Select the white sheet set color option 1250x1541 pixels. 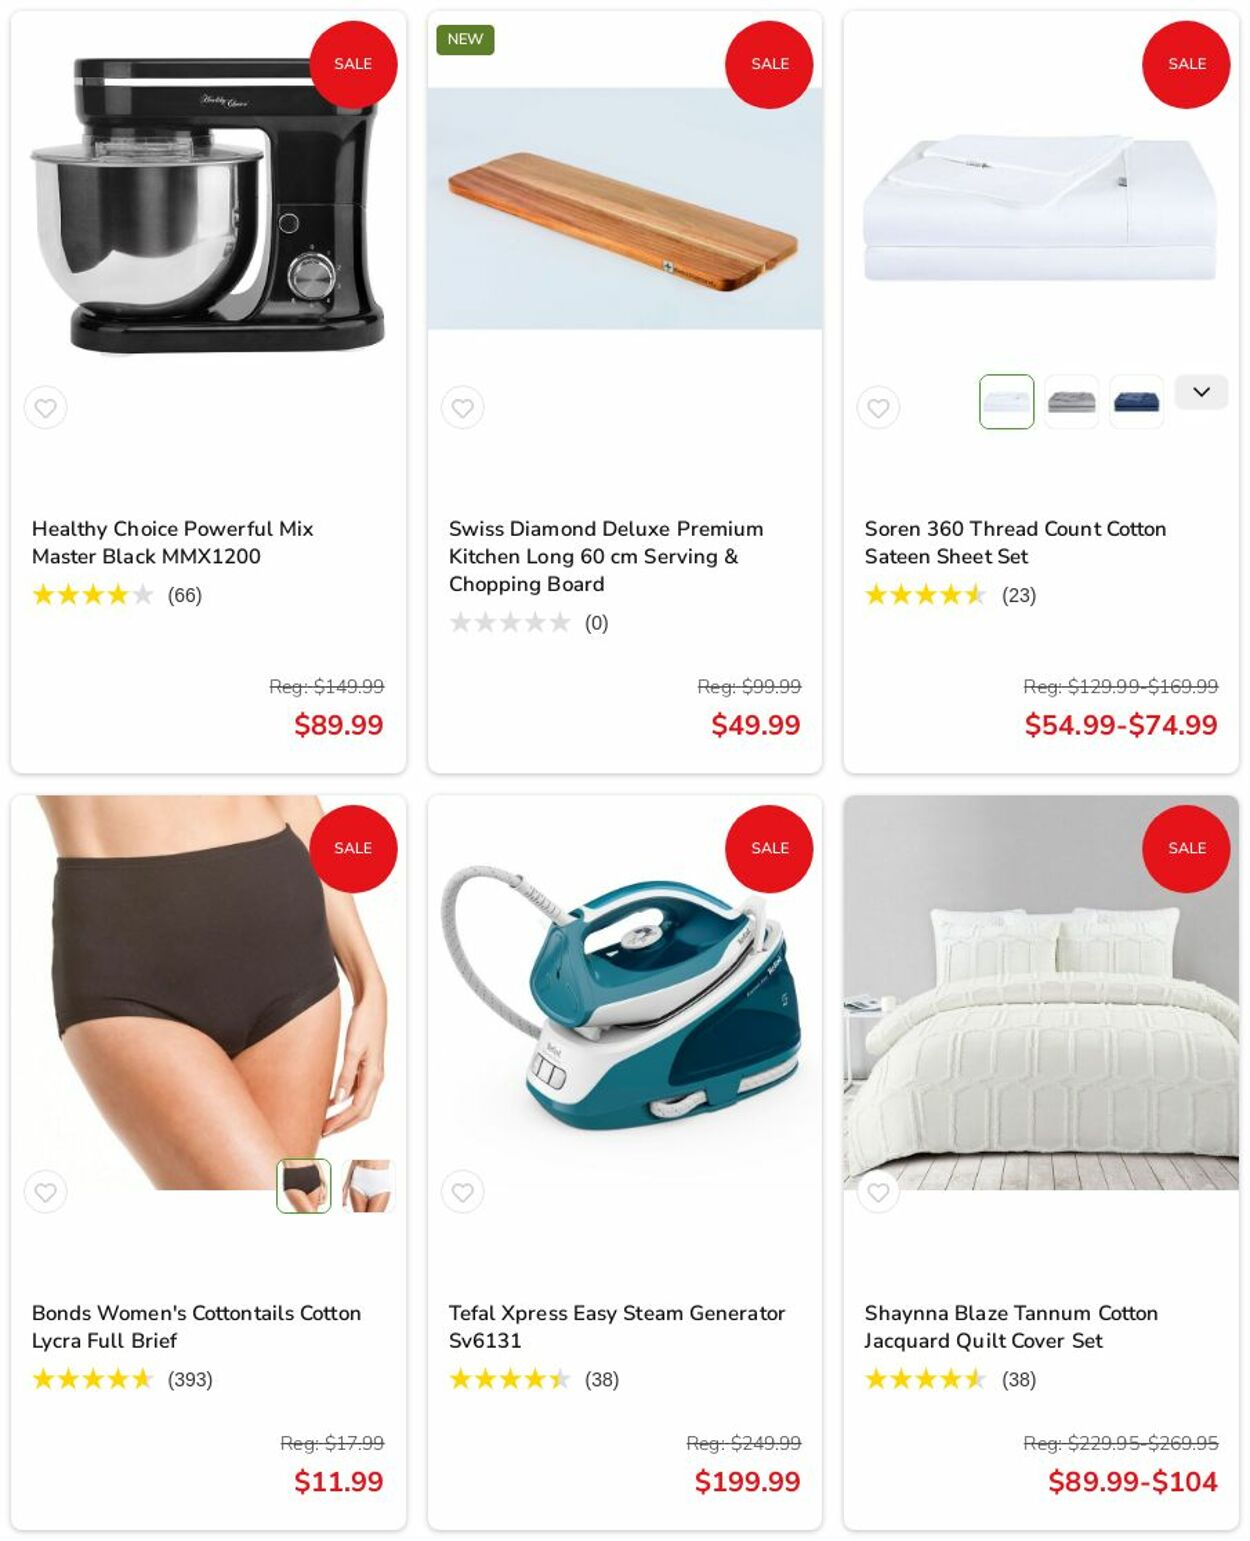(x=1006, y=402)
